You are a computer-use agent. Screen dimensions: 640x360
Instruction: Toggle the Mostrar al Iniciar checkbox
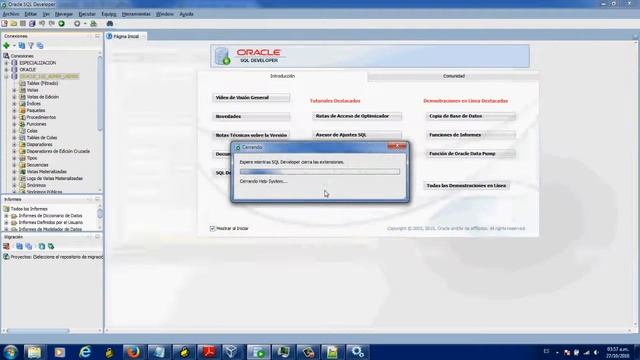point(212,229)
